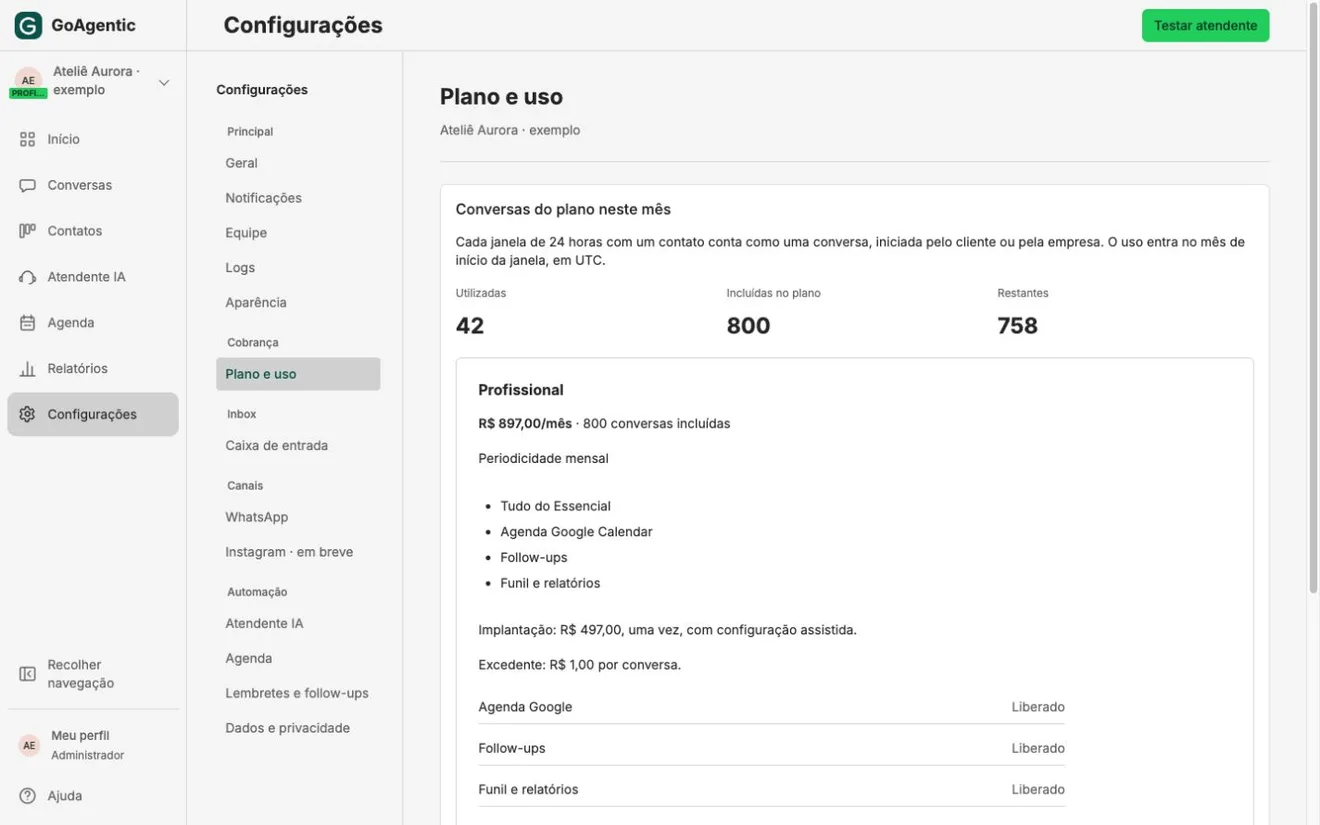Click the Recolher navegação collapse icon
The width and height of the screenshot is (1320, 825).
point(27,674)
